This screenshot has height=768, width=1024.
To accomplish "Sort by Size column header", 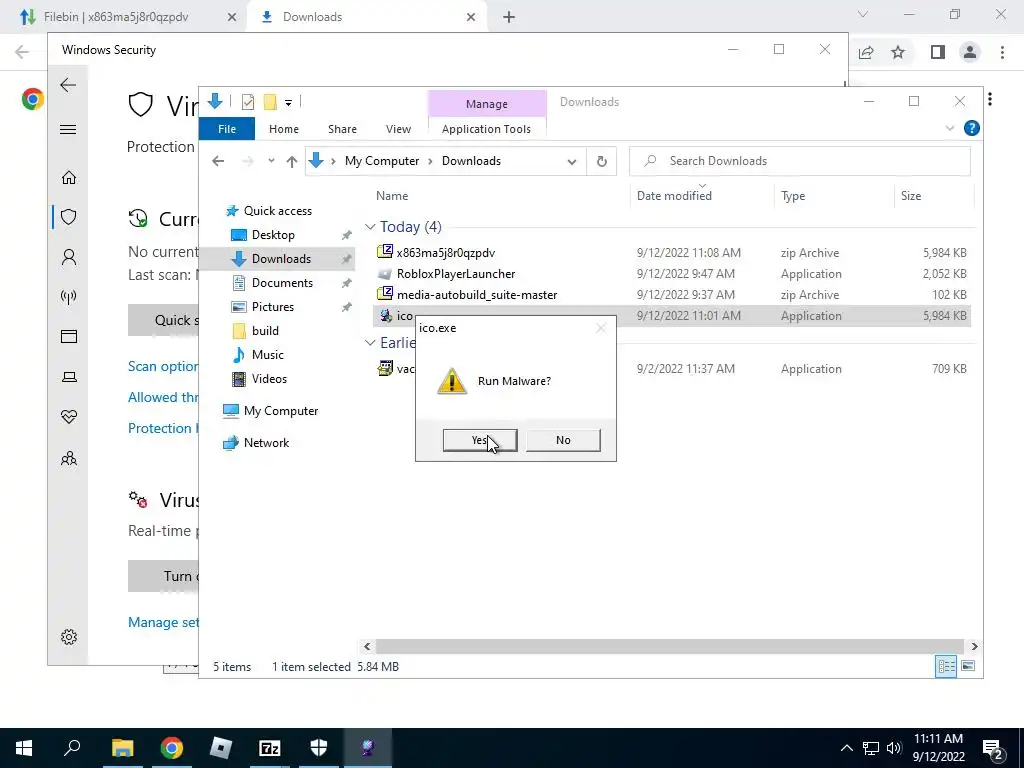I will [910, 196].
